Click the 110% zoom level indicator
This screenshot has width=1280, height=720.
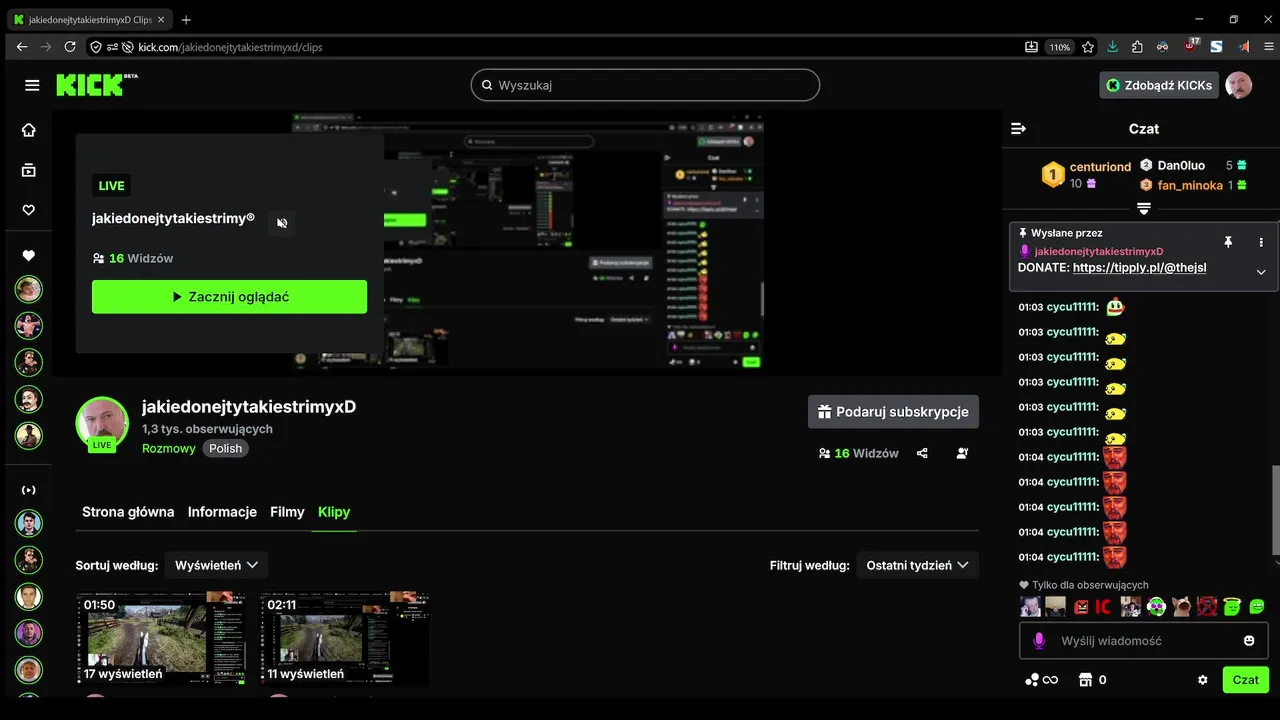1059,47
